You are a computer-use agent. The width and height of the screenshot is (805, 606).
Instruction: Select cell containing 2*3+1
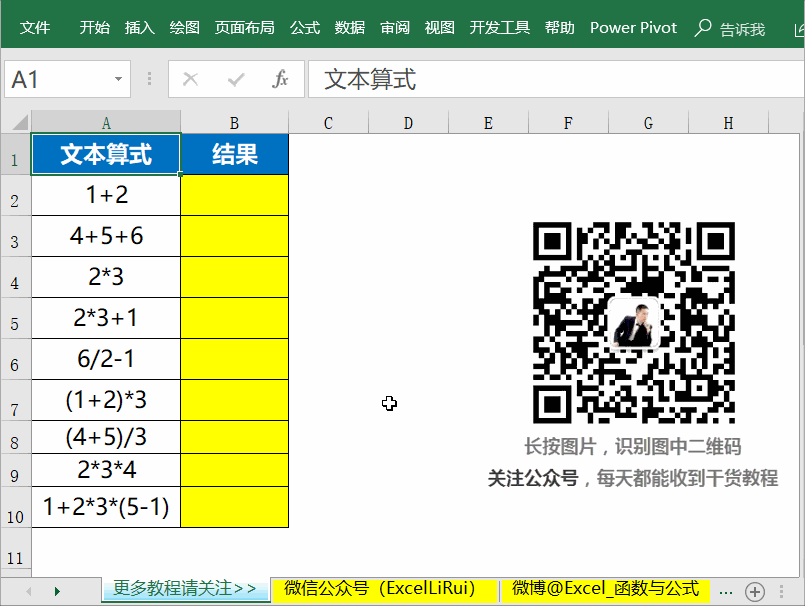point(106,318)
